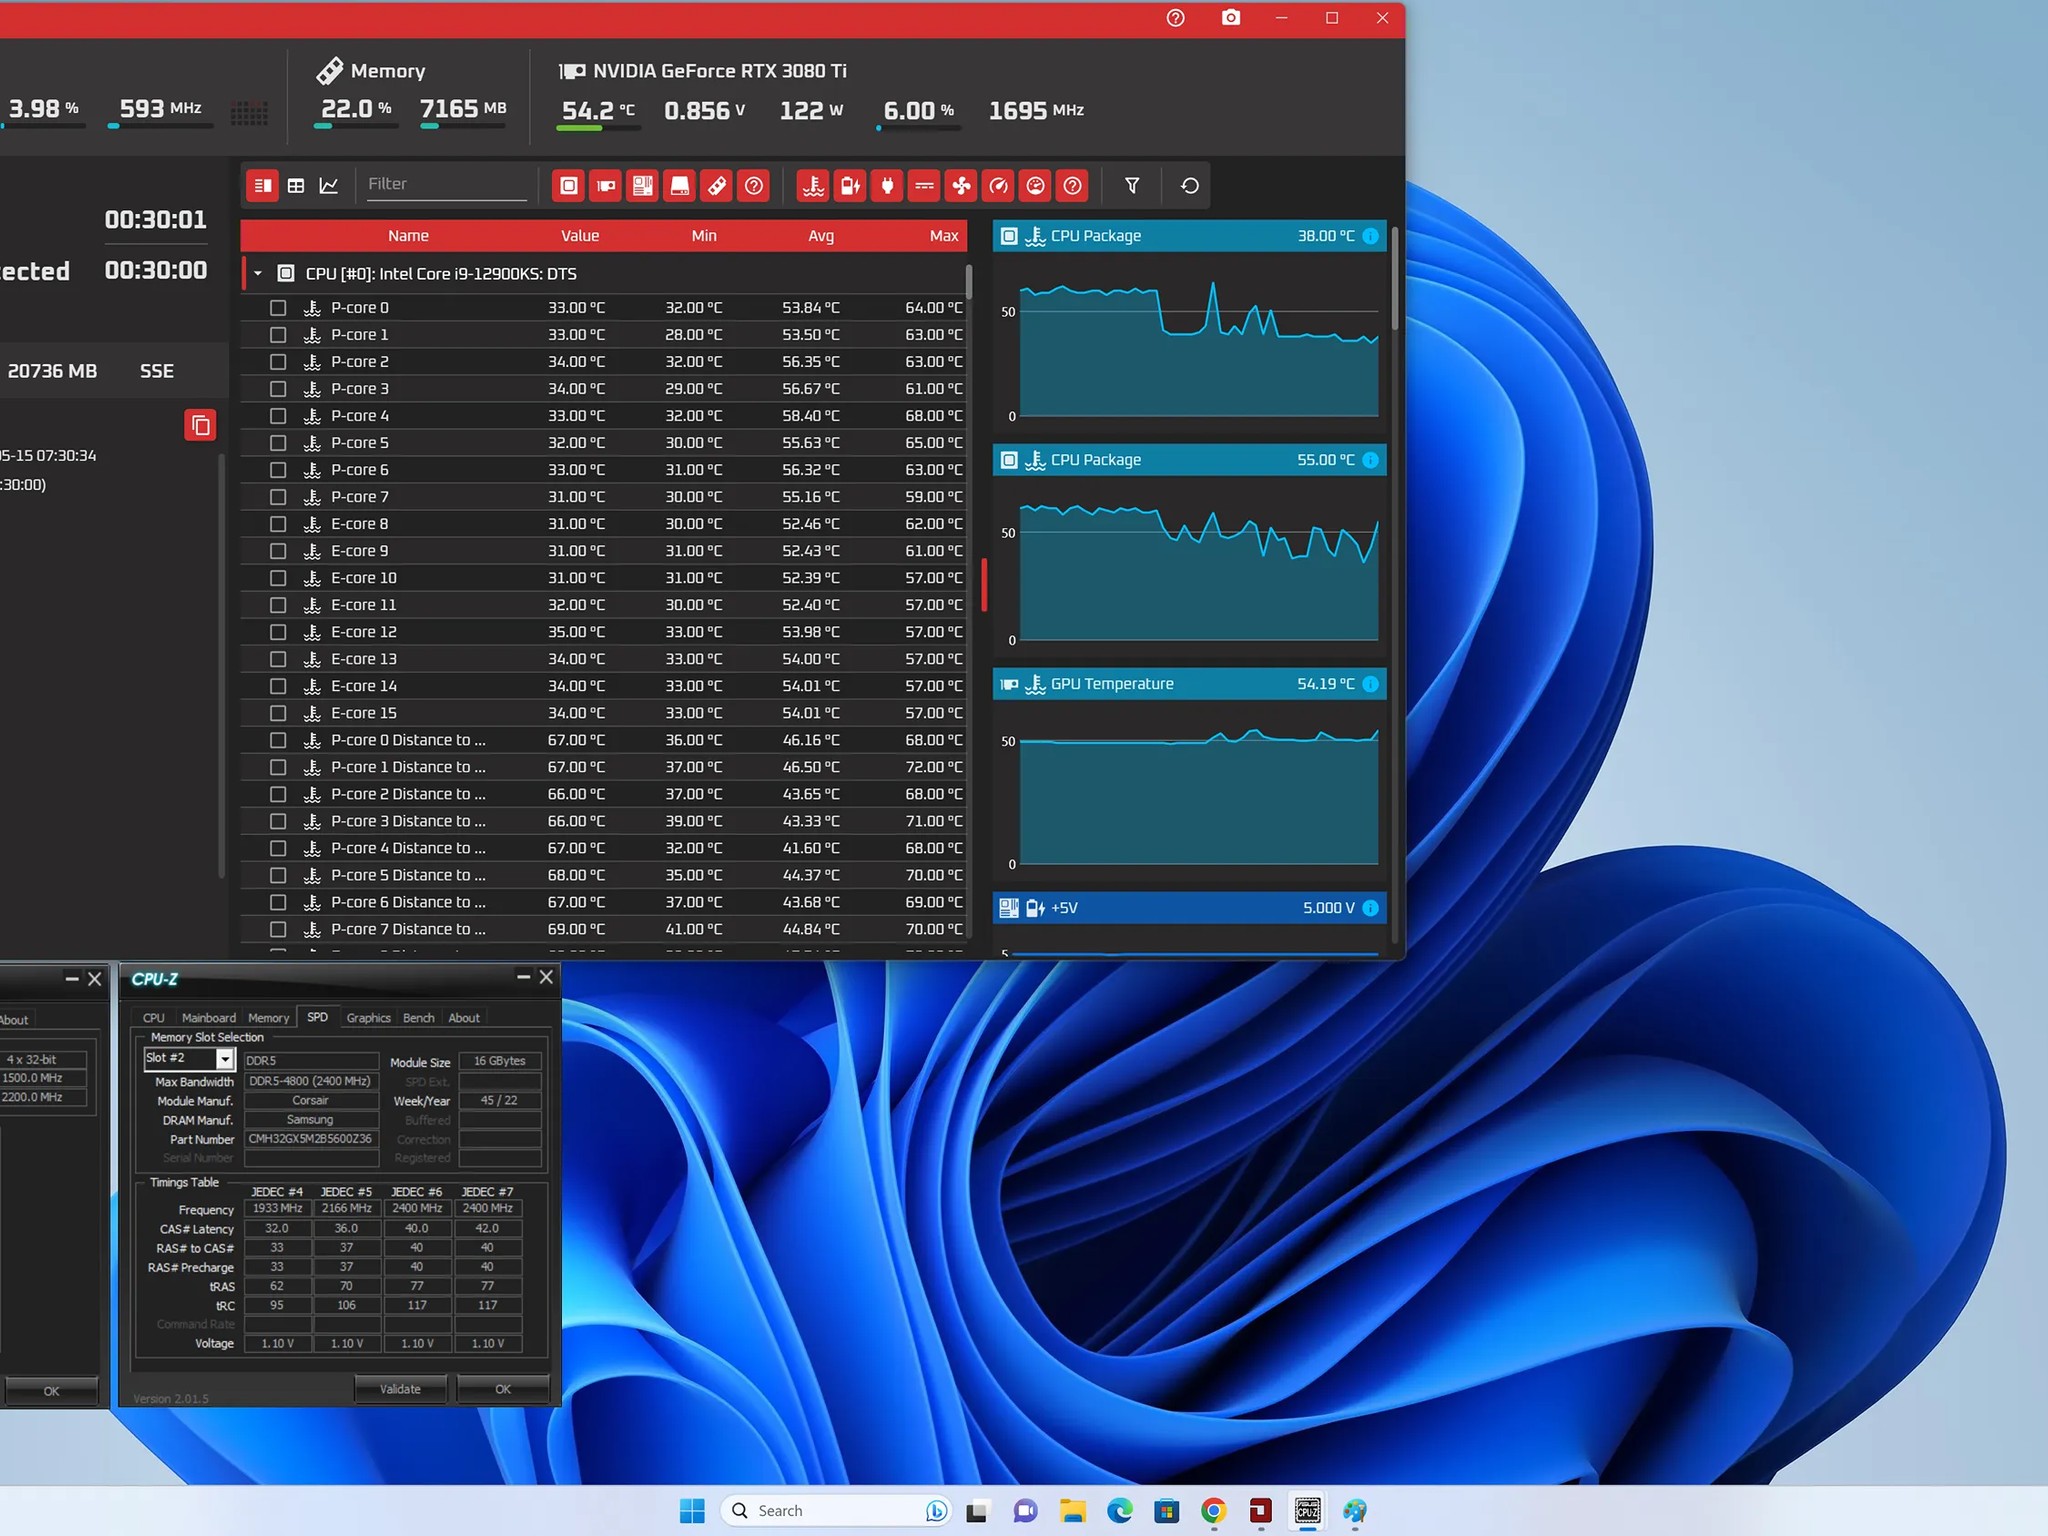Click the sensor table vertical scrollbar

tap(969, 283)
